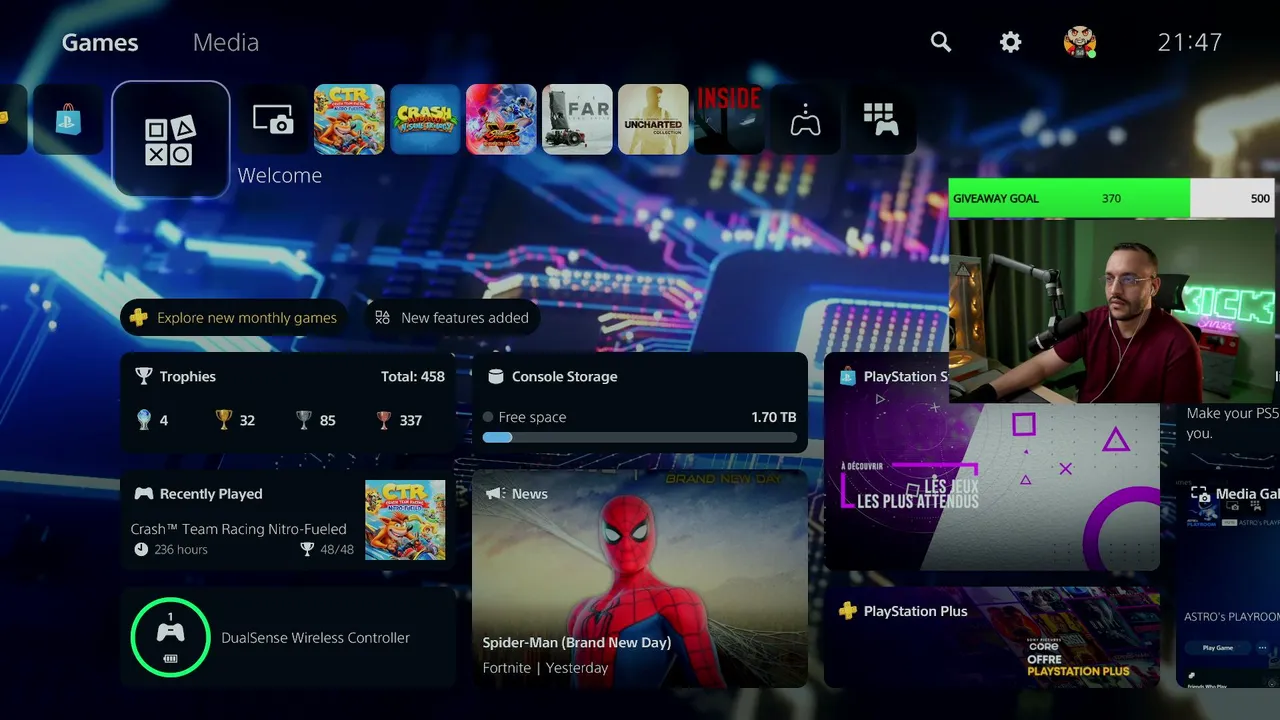Screen dimensions: 1280x720
Task: Click the 500 giveaway target number
Action: 1260,198
